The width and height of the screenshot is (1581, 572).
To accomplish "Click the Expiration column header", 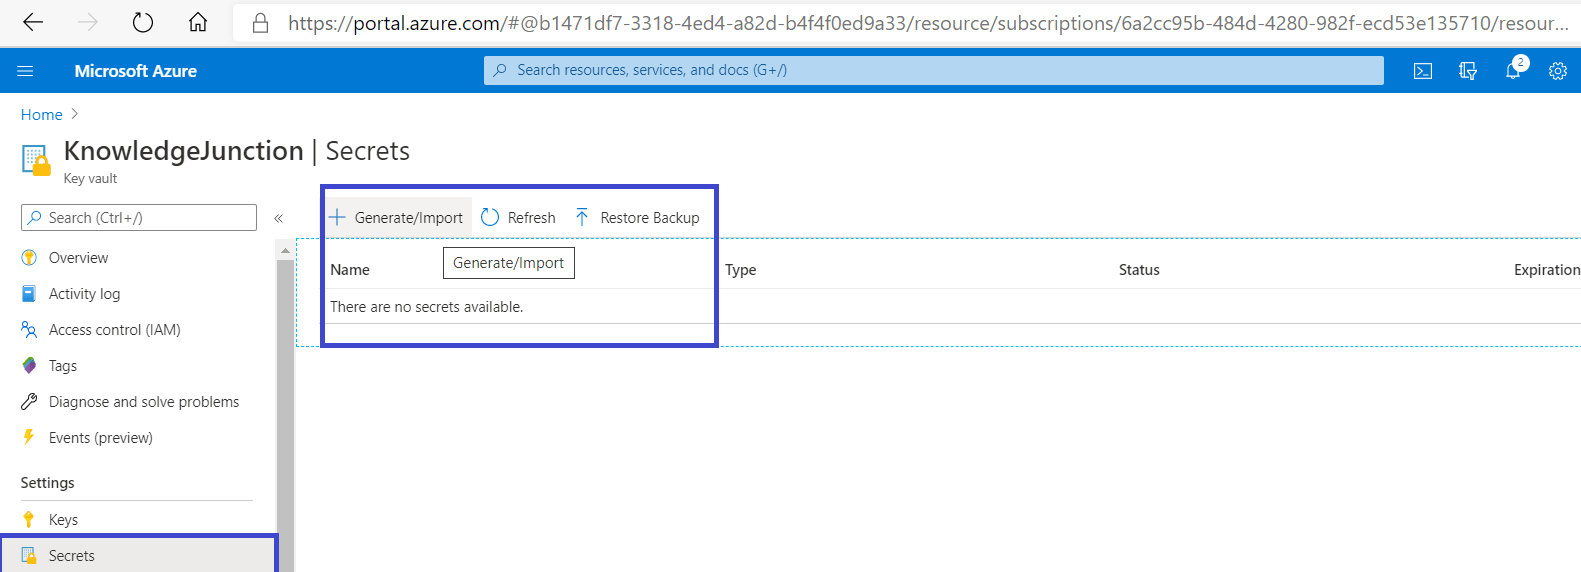I will tap(1547, 270).
